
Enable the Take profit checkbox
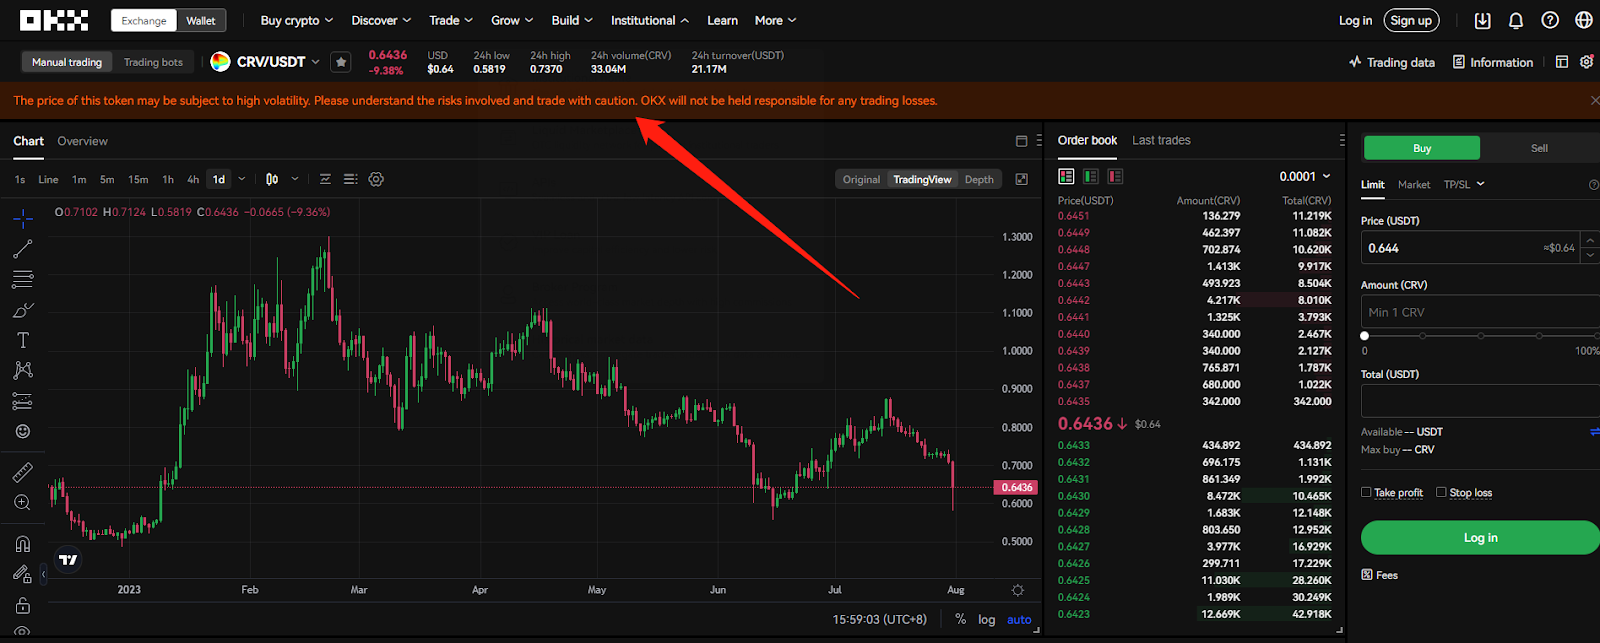coord(1366,492)
